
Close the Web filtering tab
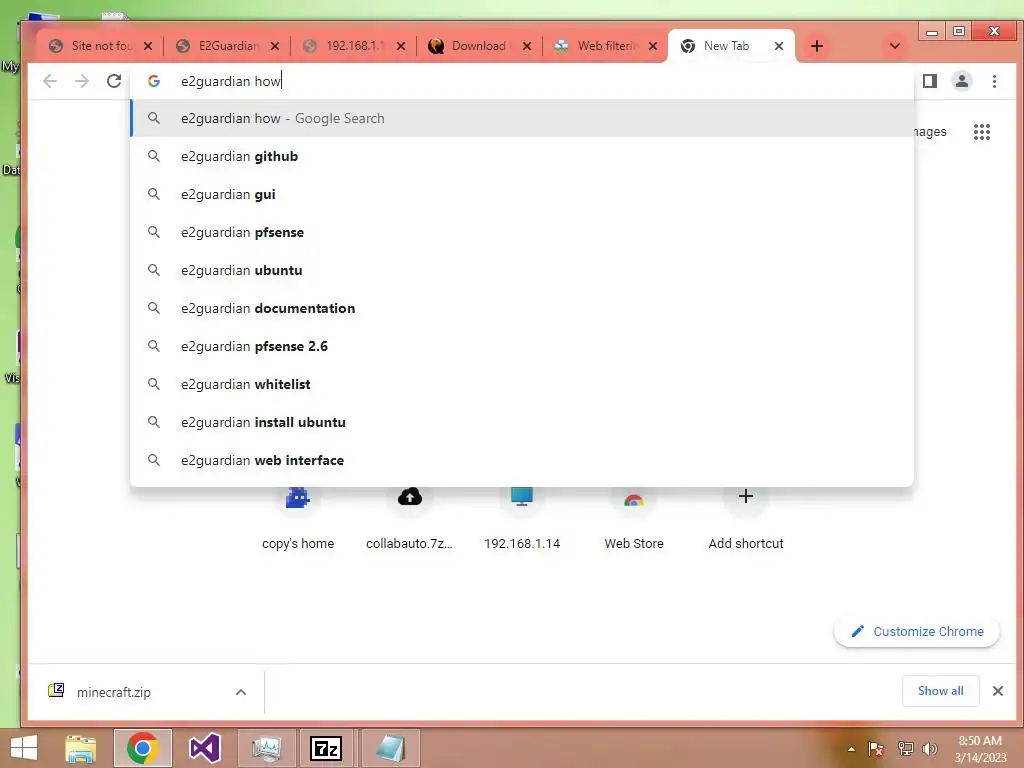point(652,46)
